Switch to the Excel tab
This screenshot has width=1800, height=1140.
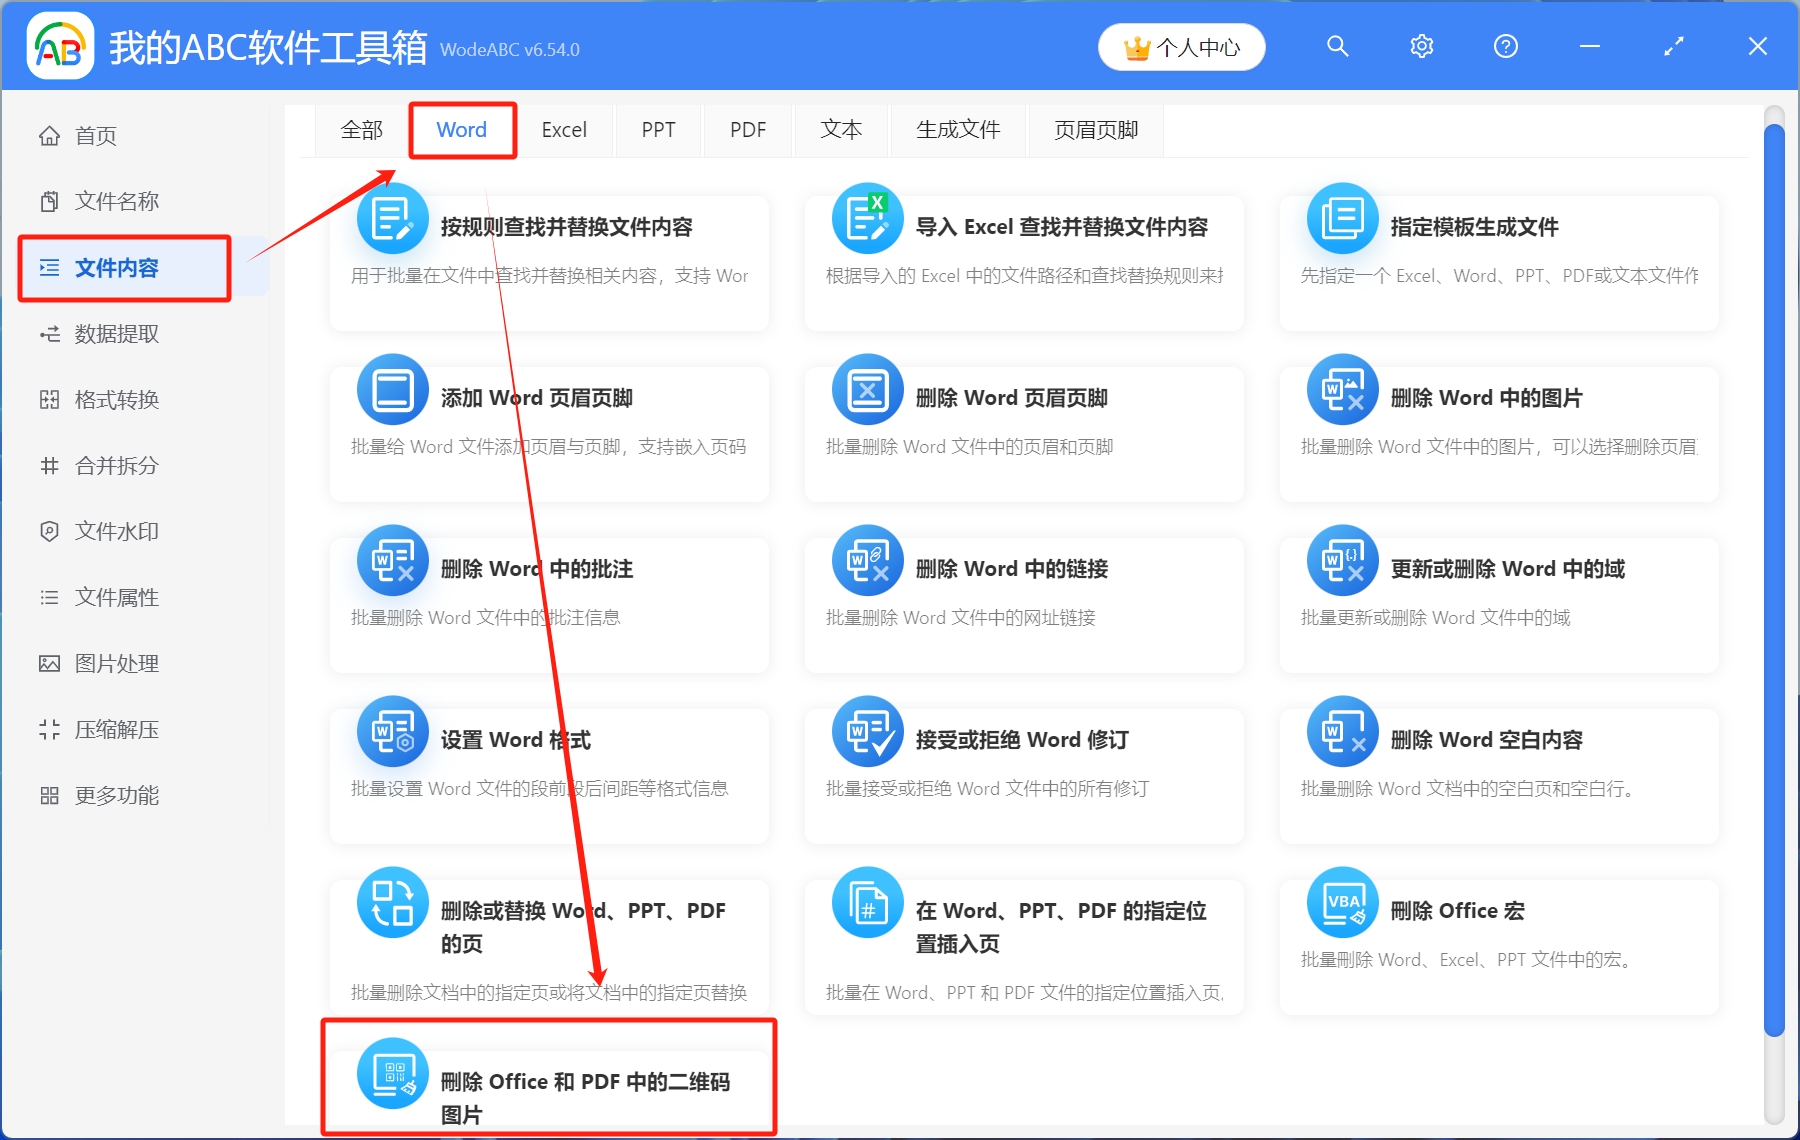(x=564, y=129)
